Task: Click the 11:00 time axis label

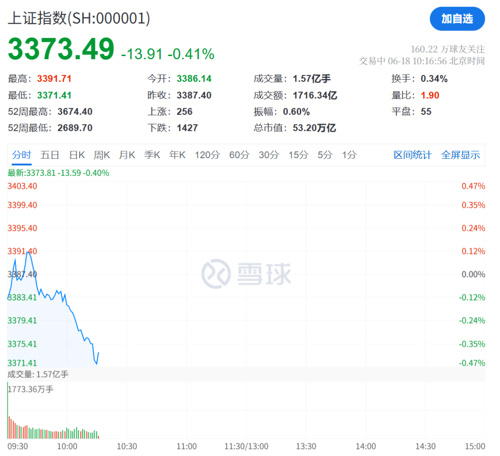Action: pos(187,446)
